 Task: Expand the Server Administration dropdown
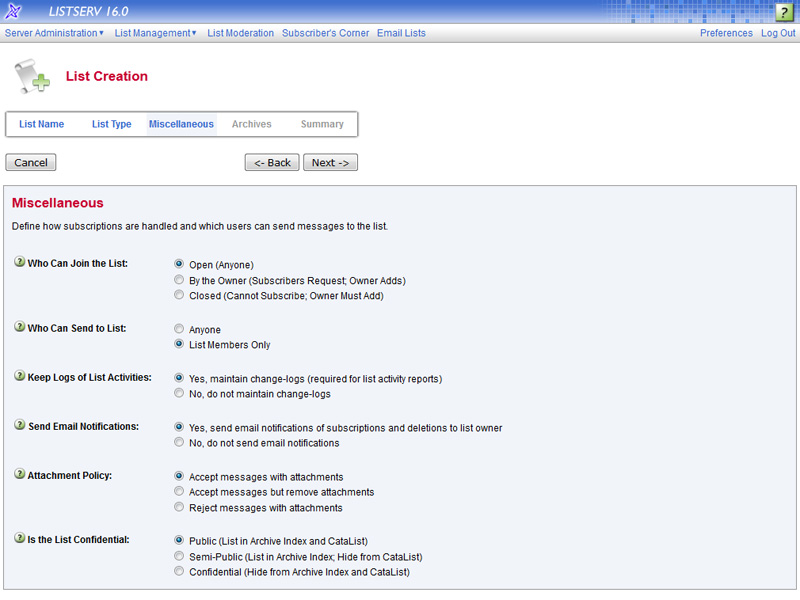click(53, 33)
